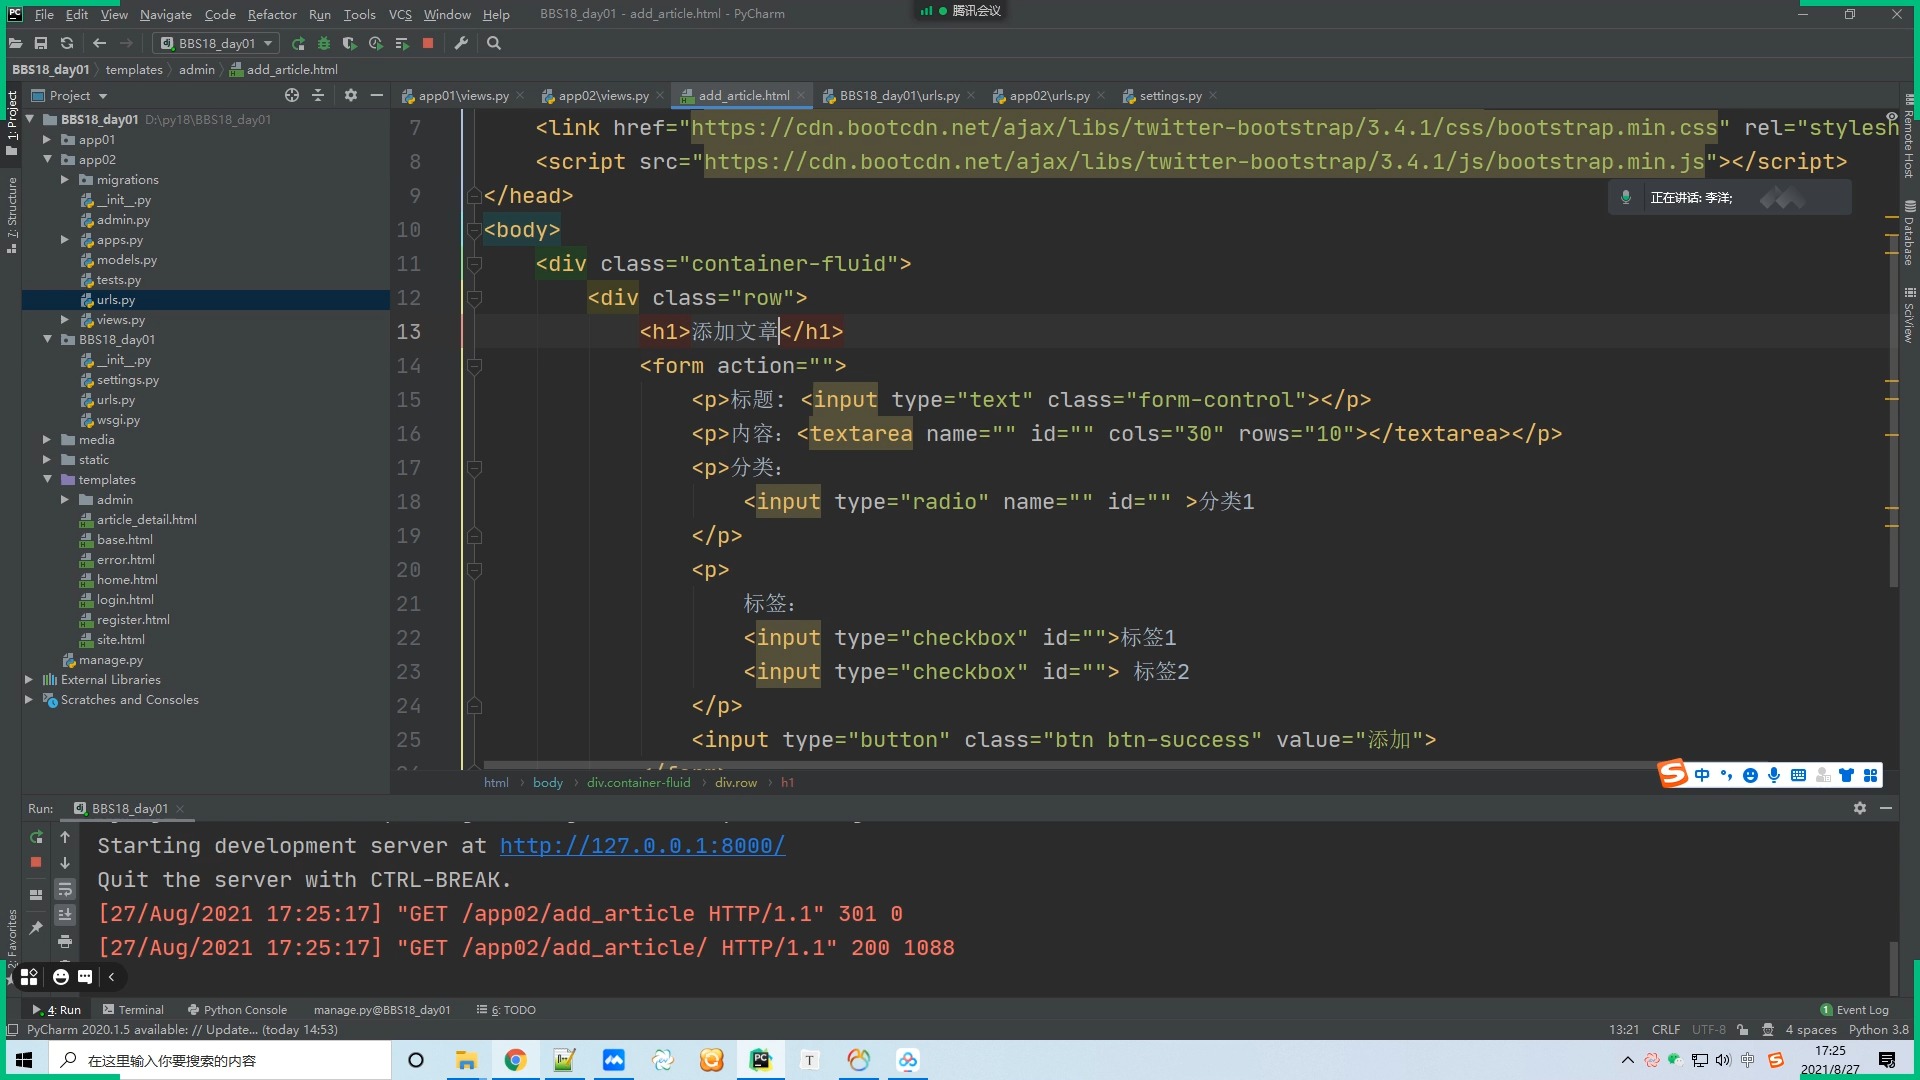The image size is (1920, 1080).
Task: Click the Windows search box on the taskbar
Action: [220, 1060]
